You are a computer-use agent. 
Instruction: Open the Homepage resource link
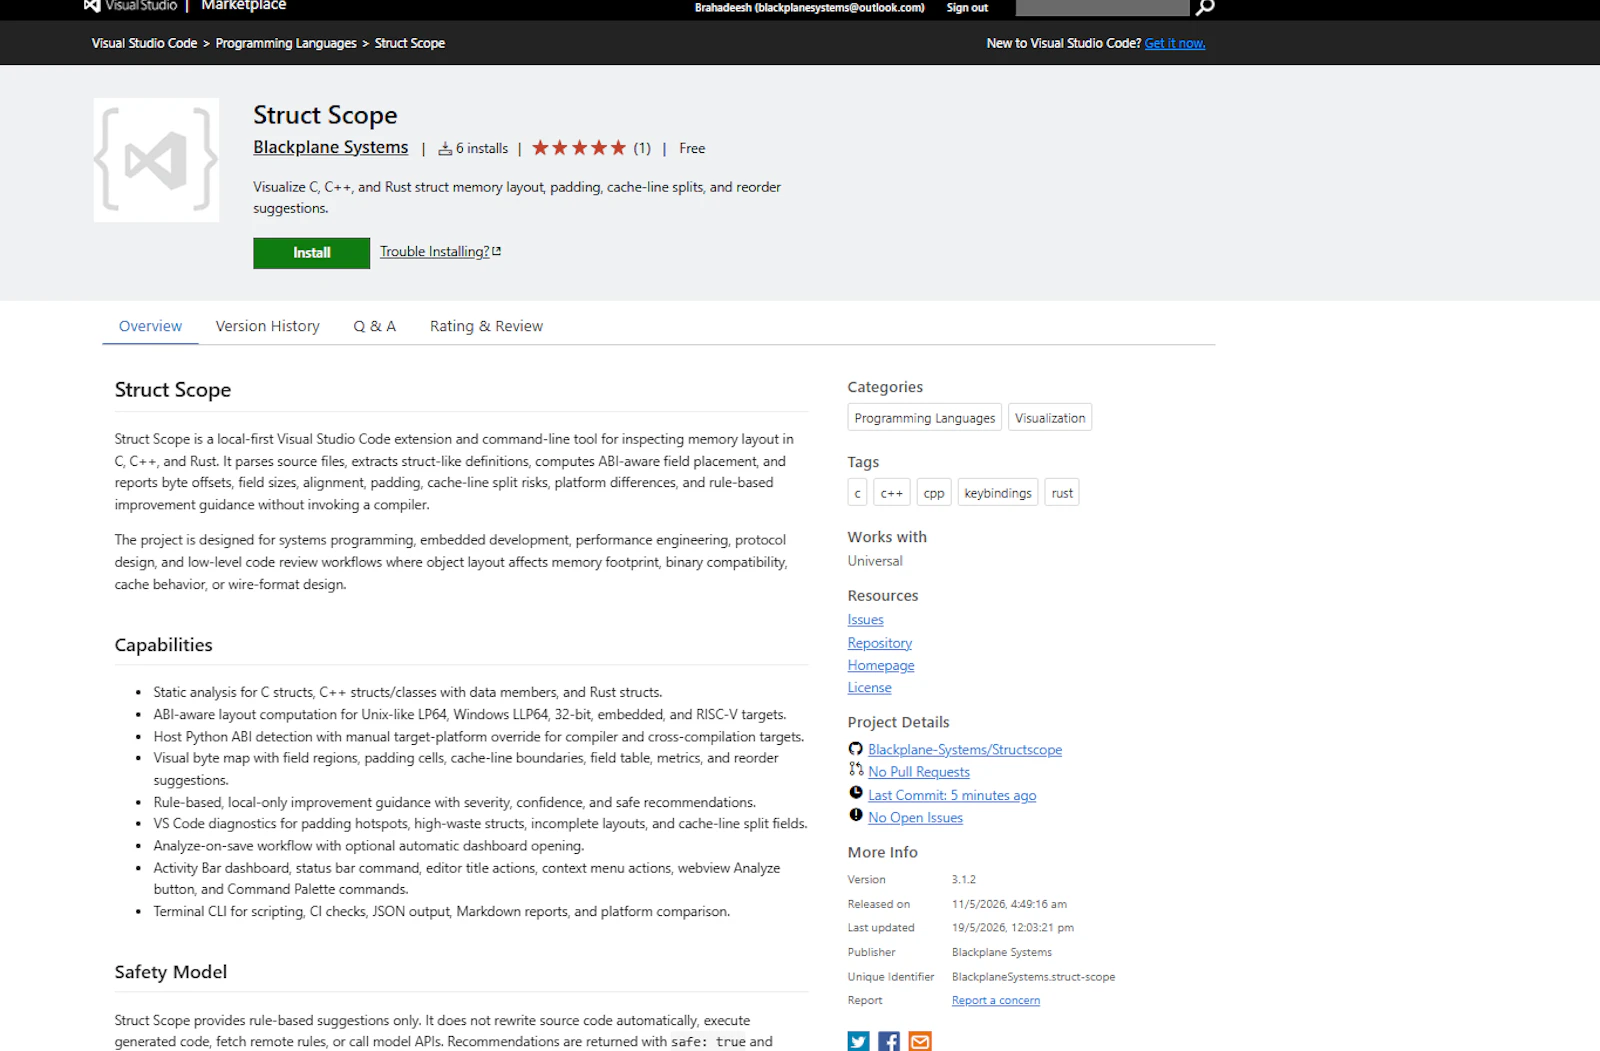(881, 666)
